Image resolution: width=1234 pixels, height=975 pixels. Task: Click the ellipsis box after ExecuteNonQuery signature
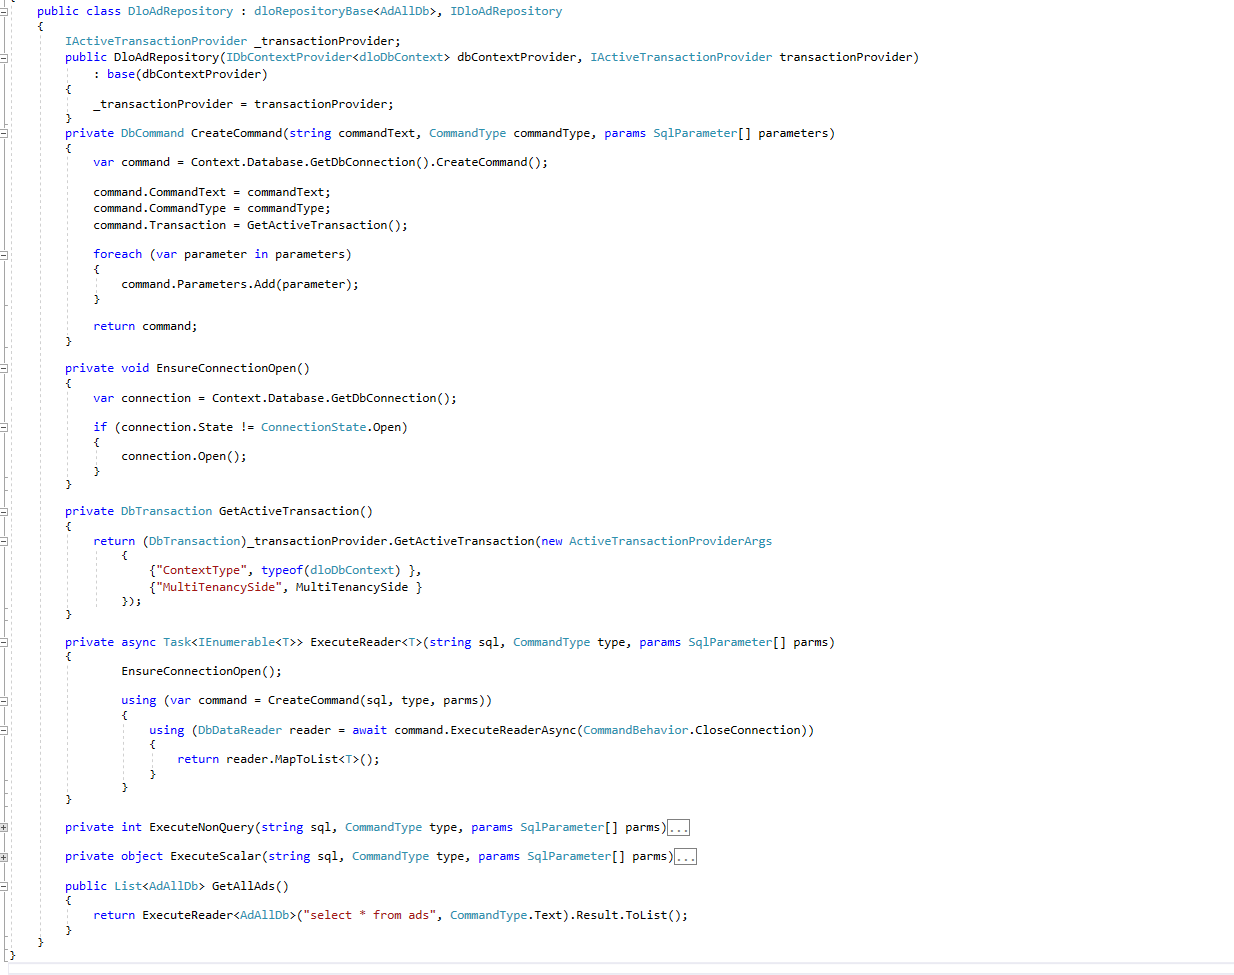679,828
